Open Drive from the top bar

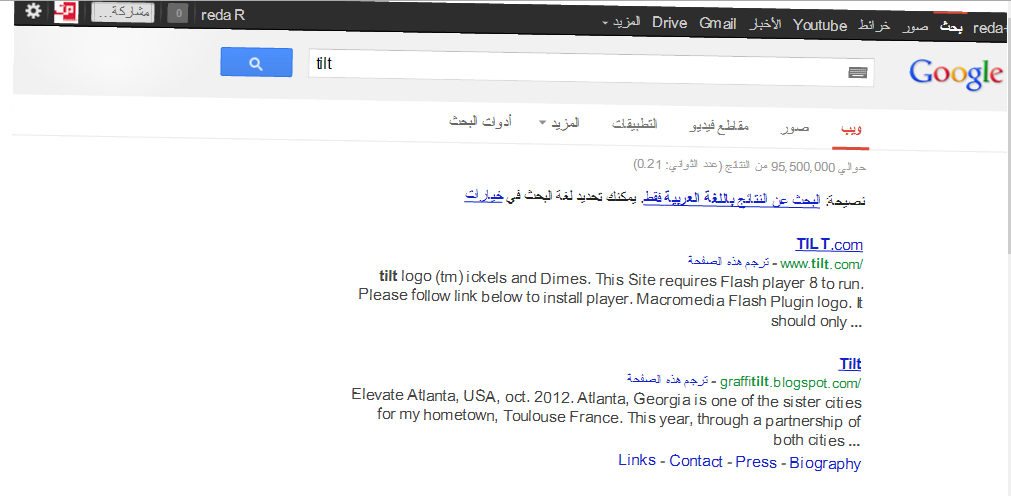[x=670, y=22]
